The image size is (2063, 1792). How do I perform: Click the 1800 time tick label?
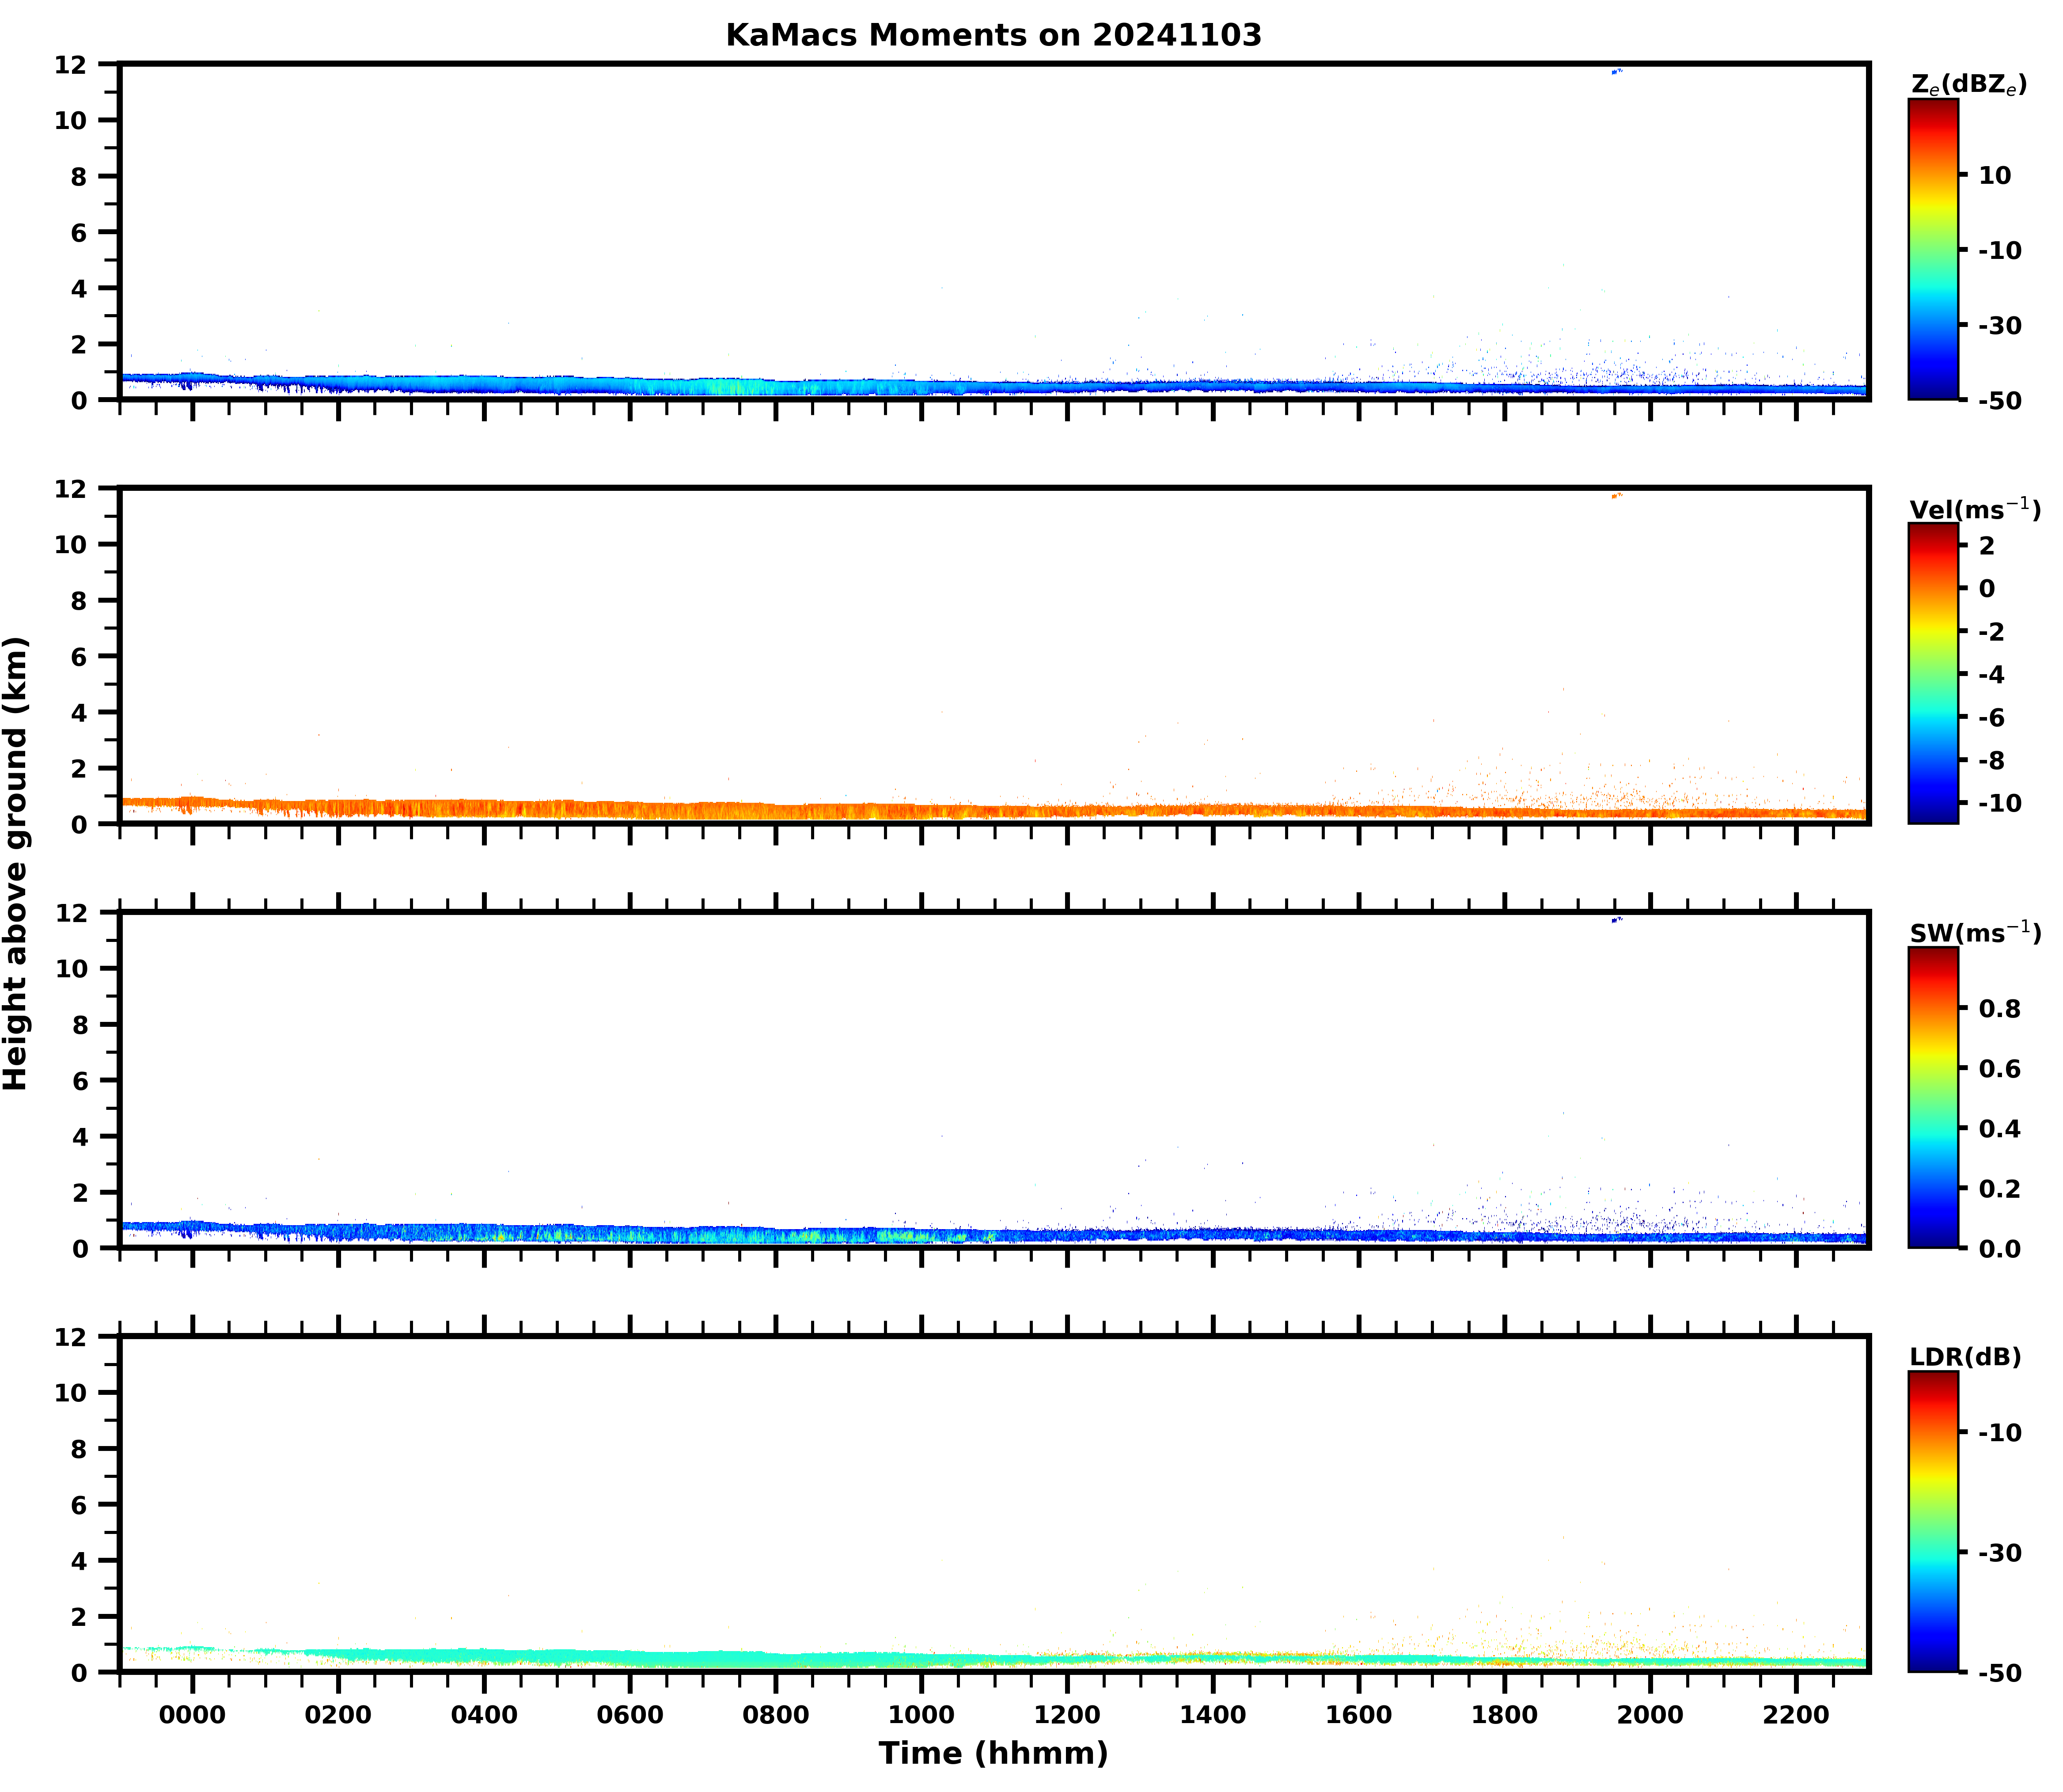point(1504,1715)
